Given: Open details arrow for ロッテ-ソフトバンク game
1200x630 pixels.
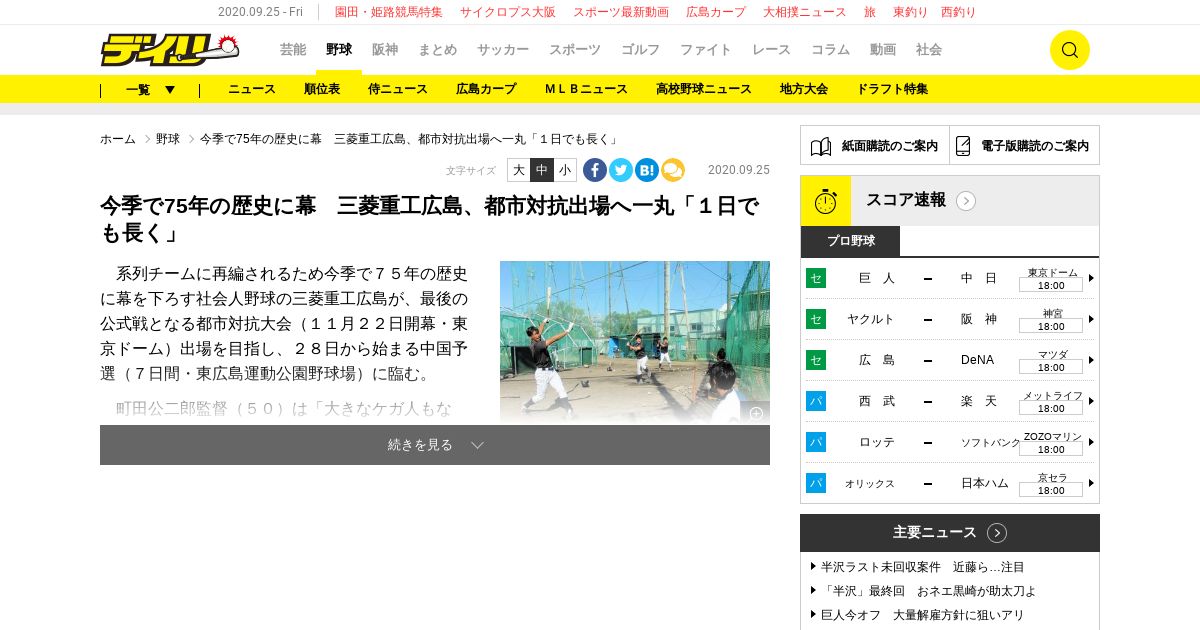Looking at the screenshot, I should pyautogui.click(x=1091, y=442).
